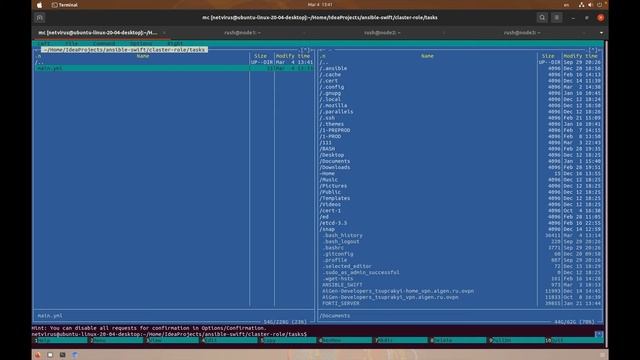The height and width of the screenshot is (360, 640).
Task: Open the Options menu in Midnight Commander
Action: pyautogui.click(x=141, y=43)
